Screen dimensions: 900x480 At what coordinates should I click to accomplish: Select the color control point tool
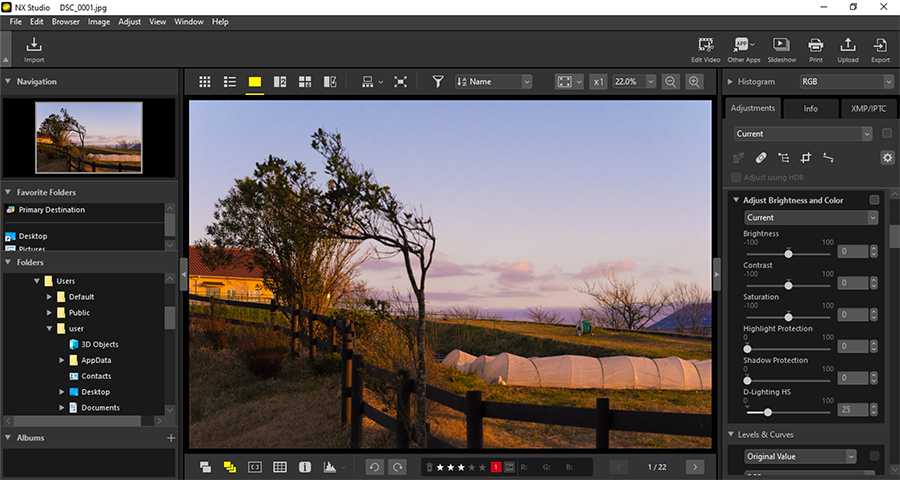(x=783, y=157)
